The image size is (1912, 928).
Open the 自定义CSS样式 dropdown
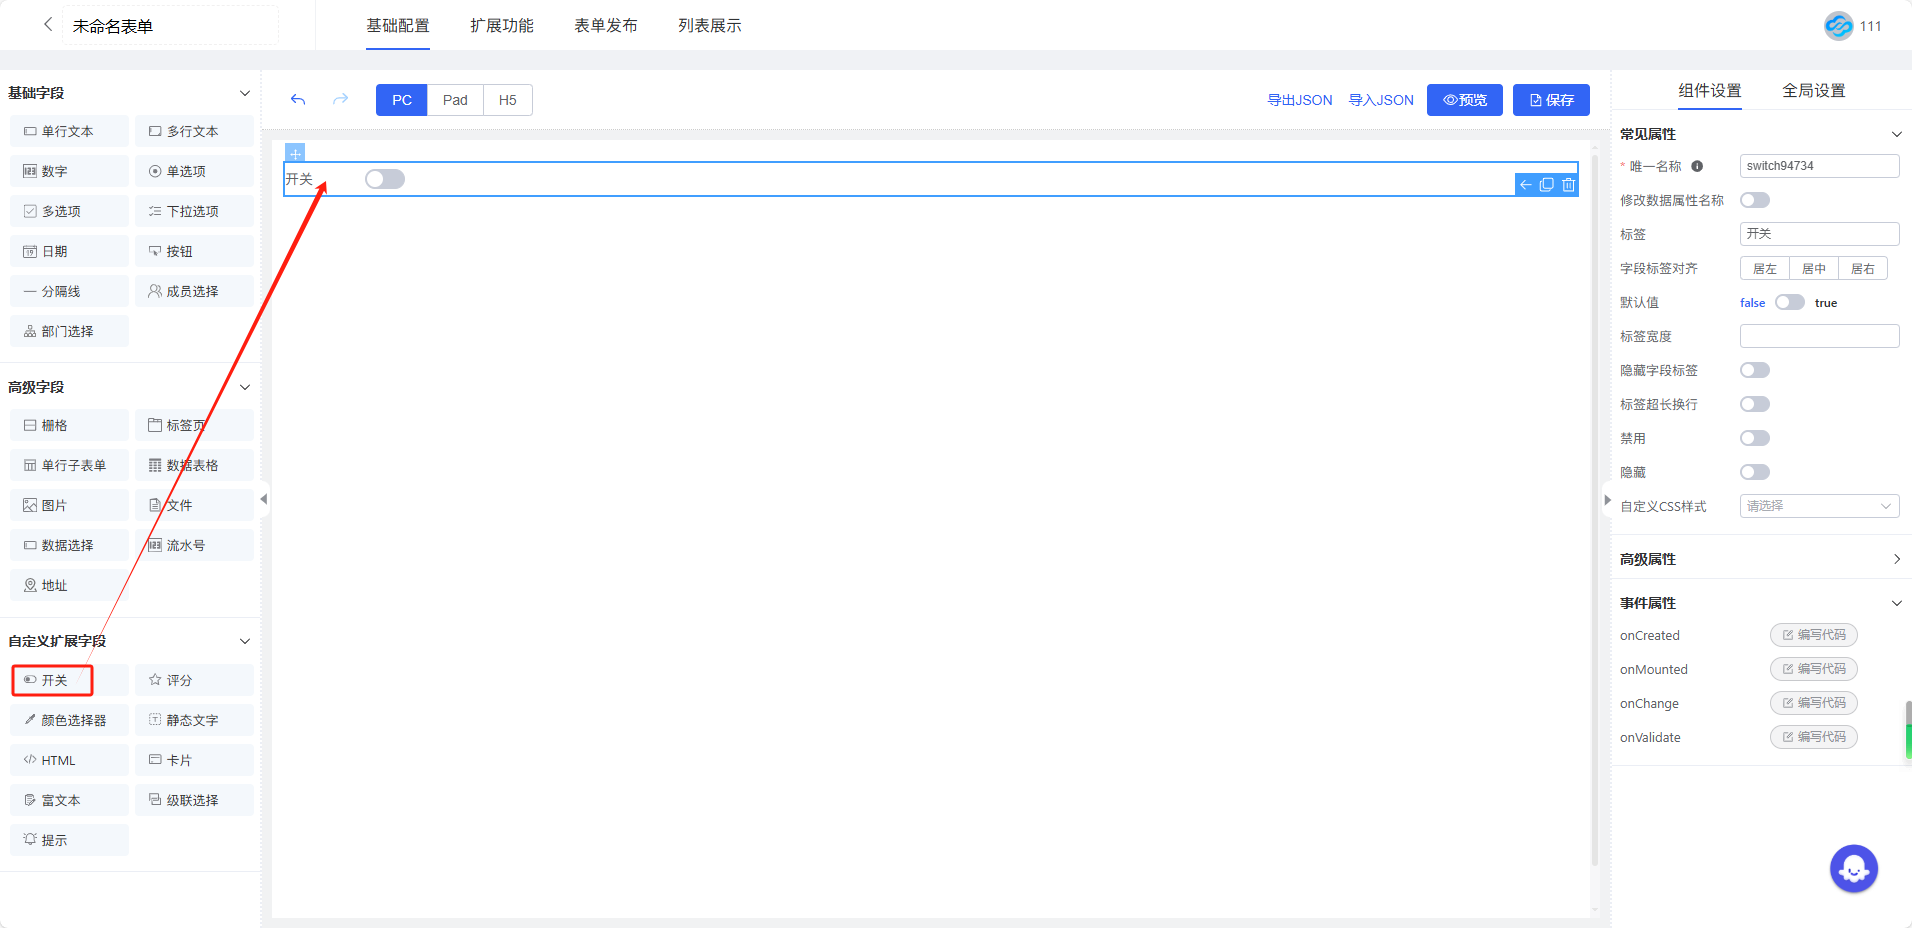[1818, 506]
